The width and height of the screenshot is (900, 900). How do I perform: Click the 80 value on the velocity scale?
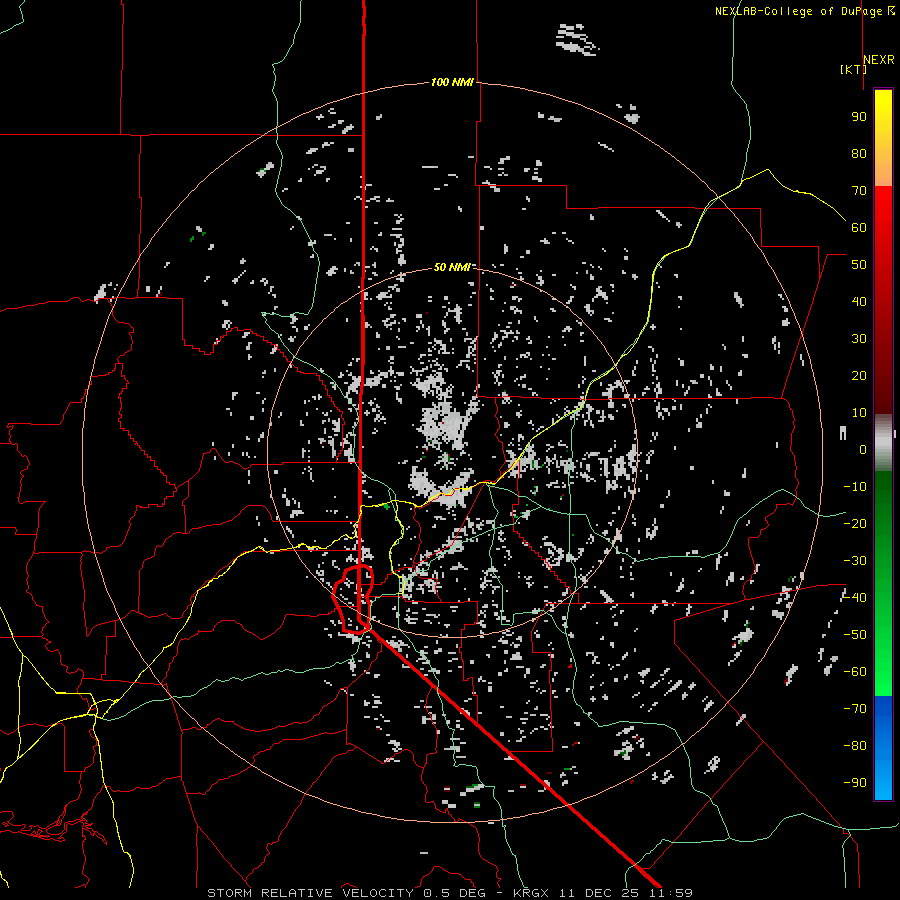[859, 154]
